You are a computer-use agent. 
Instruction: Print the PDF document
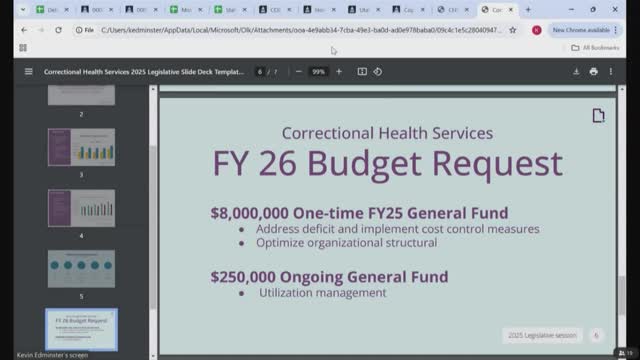click(593, 72)
